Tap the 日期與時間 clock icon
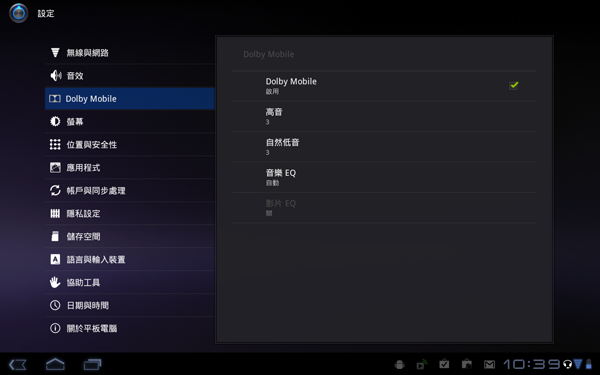 coord(55,305)
